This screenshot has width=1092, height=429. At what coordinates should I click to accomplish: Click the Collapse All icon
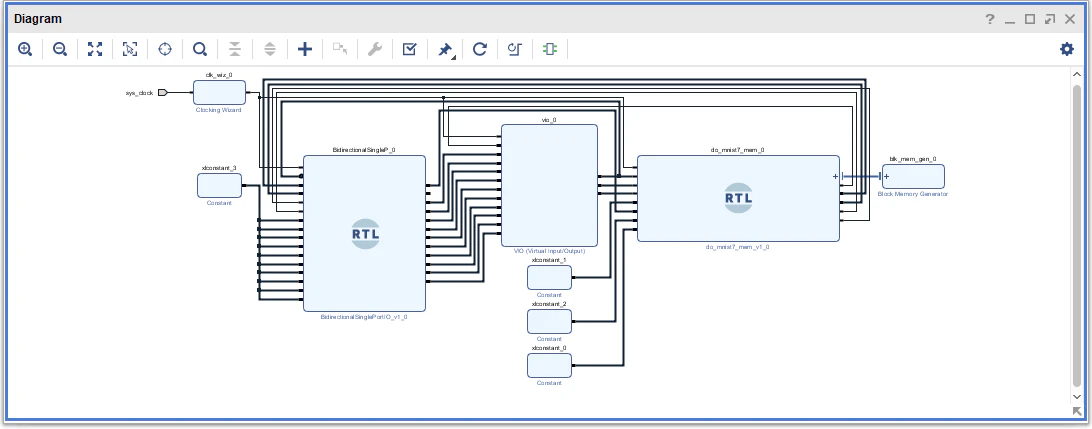235,49
